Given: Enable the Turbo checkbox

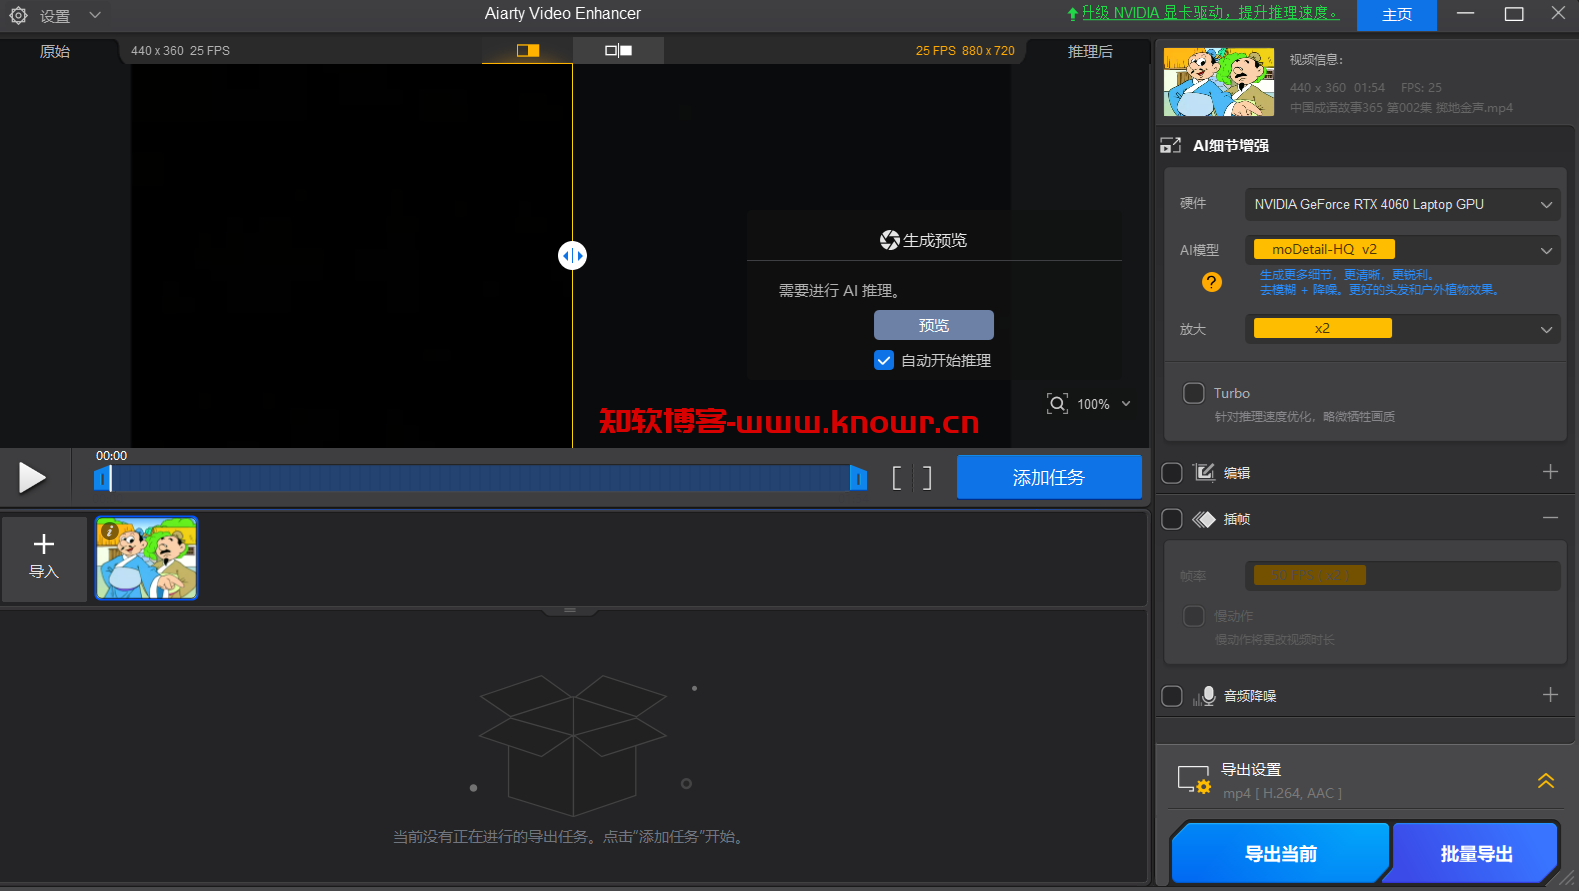Looking at the screenshot, I should click(x=1194, y=393).
